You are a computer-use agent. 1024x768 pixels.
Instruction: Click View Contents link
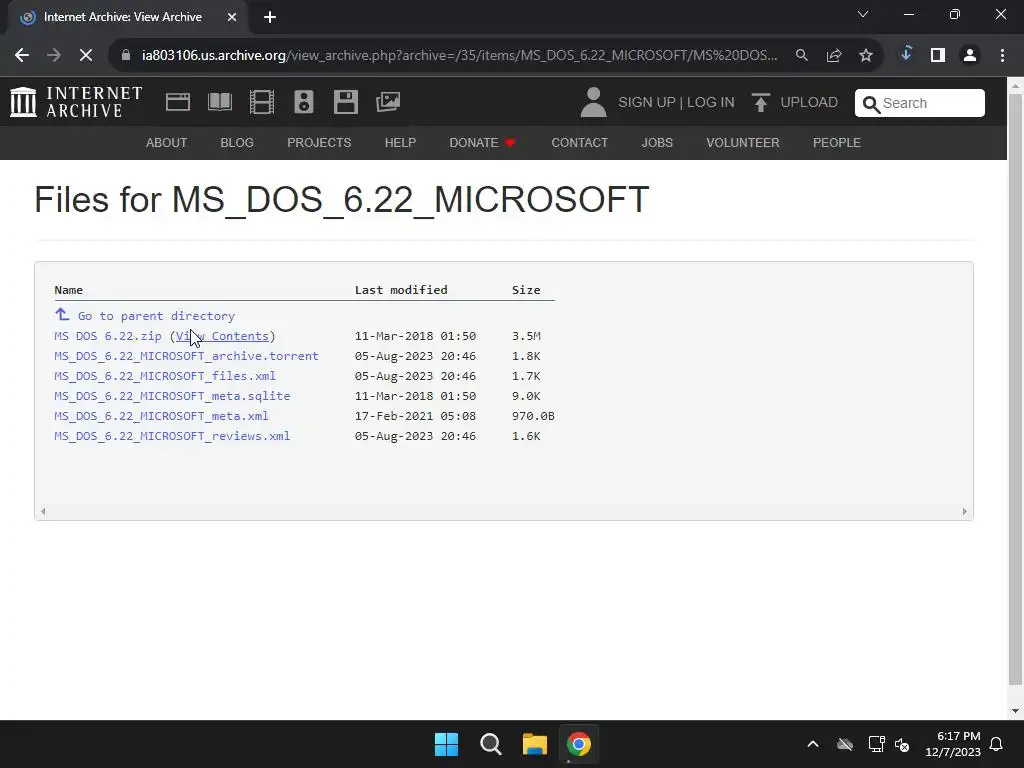[222, 336]
